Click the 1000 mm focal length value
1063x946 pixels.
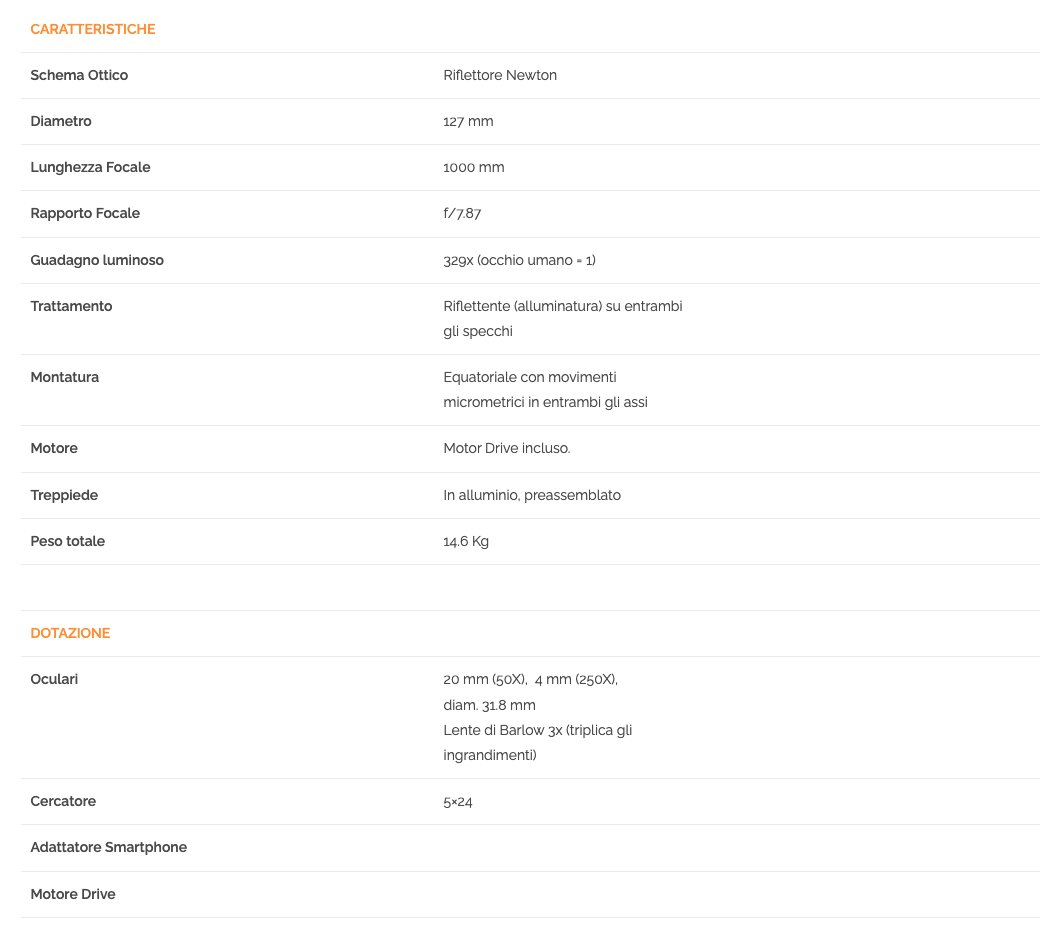pyautogui.click(x=474, y=167)
